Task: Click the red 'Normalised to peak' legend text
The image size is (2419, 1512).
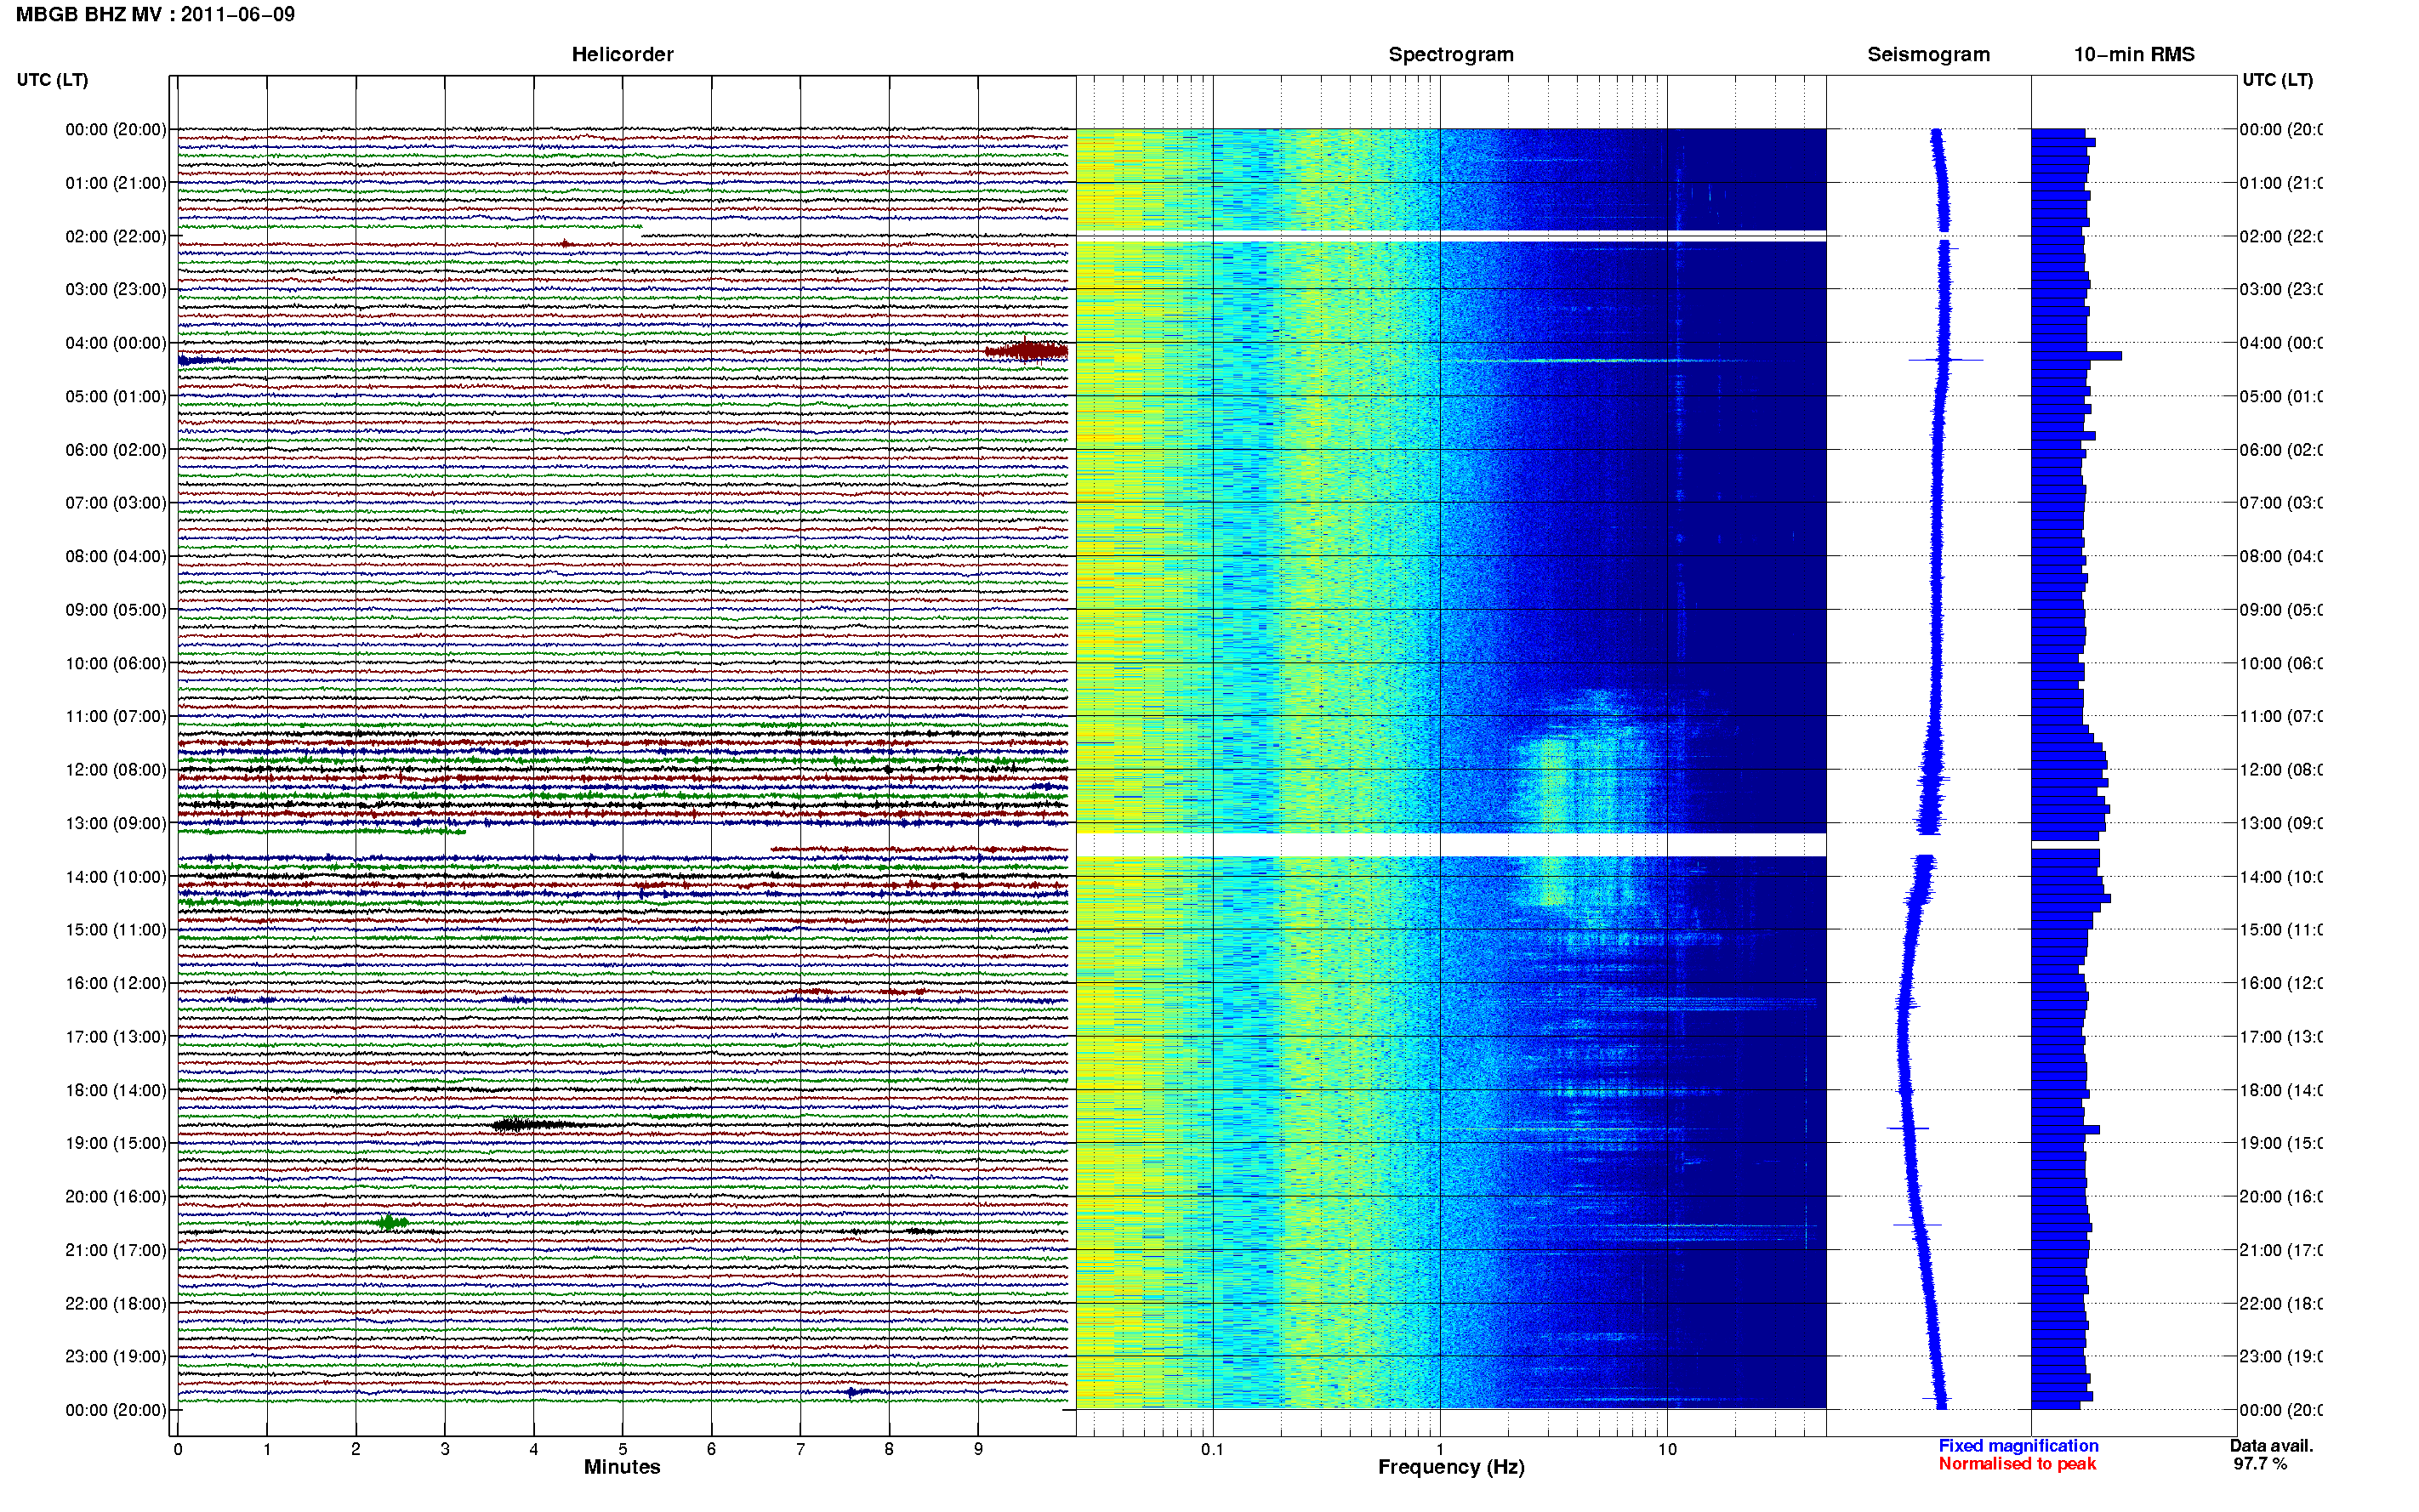Action: point(2017,1464)
